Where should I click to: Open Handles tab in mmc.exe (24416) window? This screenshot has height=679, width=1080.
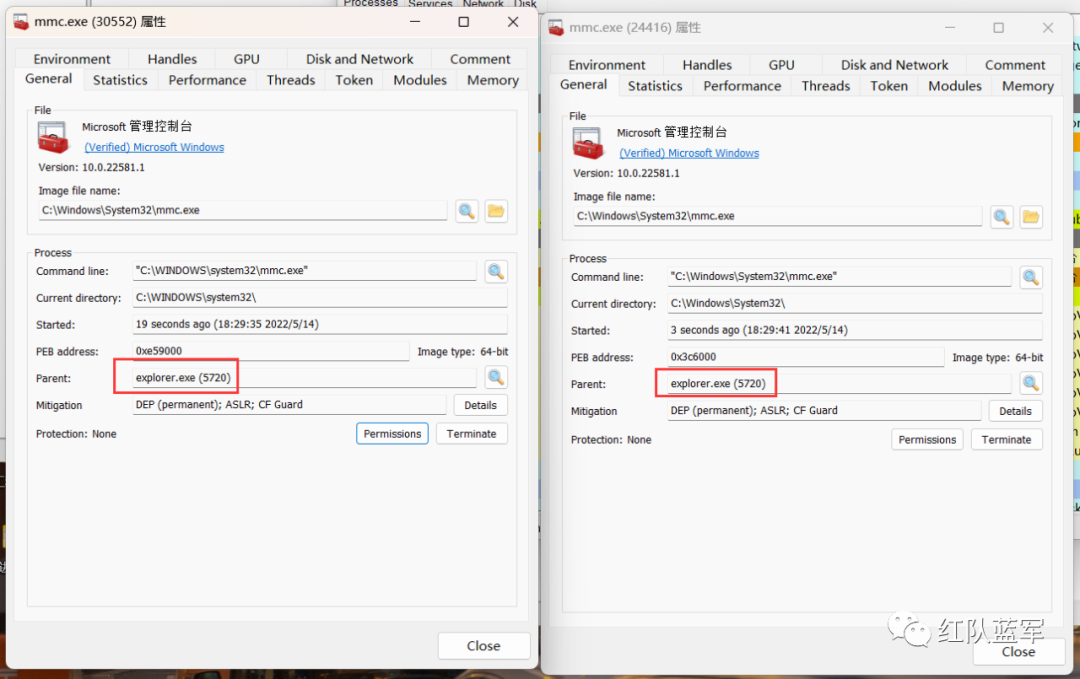(707, 65)
